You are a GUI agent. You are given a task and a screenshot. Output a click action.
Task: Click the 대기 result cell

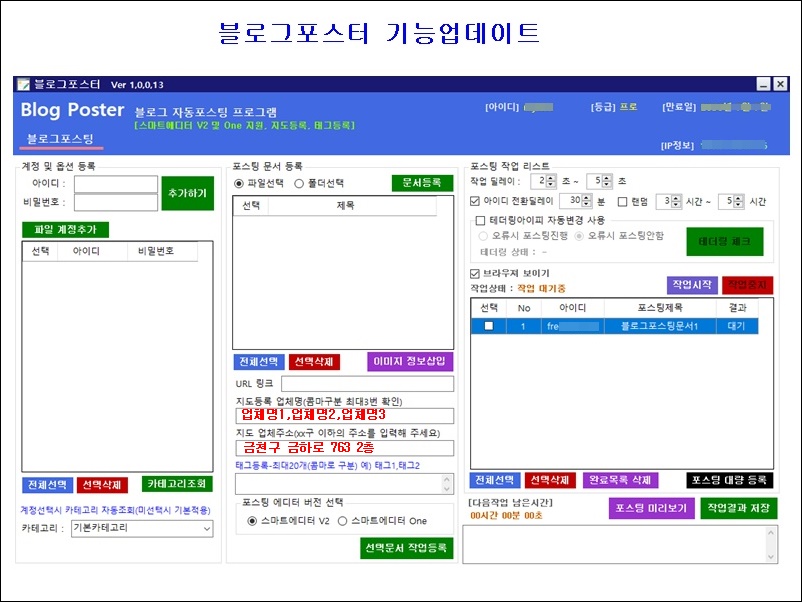[737, 326]
